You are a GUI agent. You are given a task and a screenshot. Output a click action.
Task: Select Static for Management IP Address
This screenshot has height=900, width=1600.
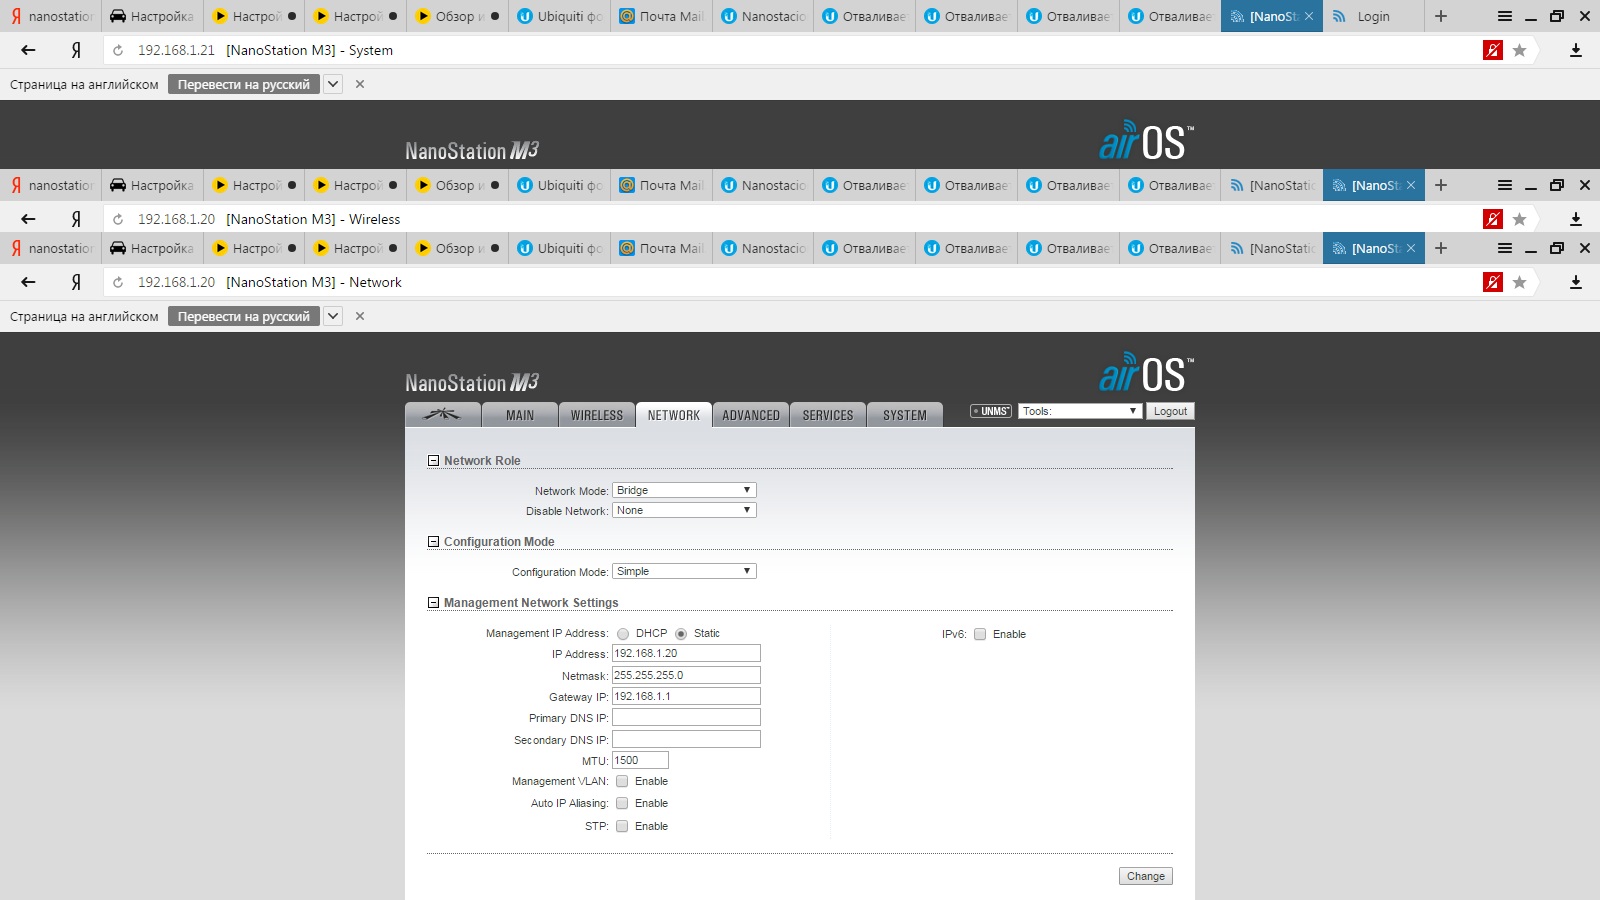pos(681,634)
